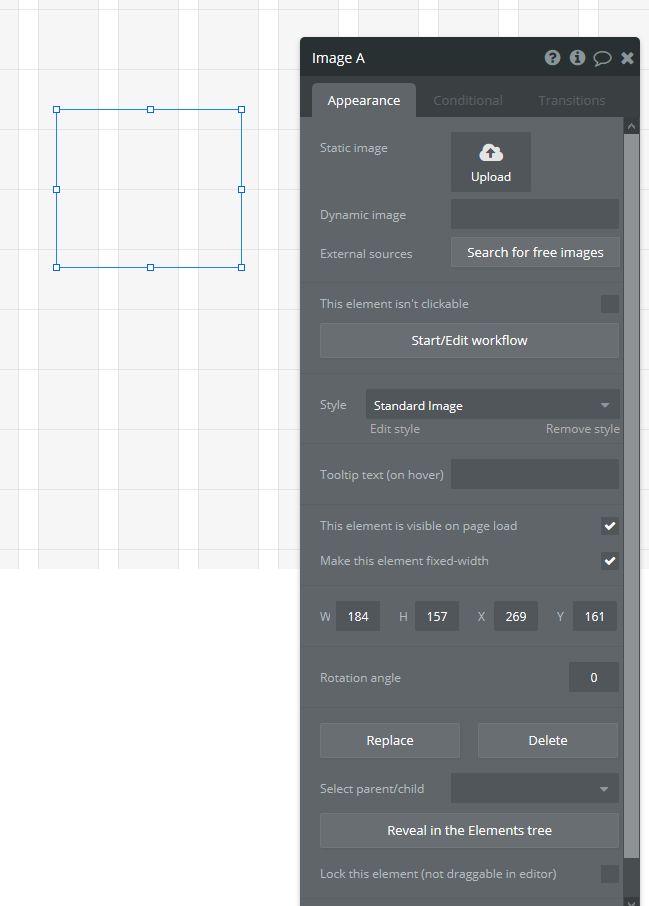
Task: Uncheck visible on page load checkbox
Action: pyautogui.click(x=610, y=526)
